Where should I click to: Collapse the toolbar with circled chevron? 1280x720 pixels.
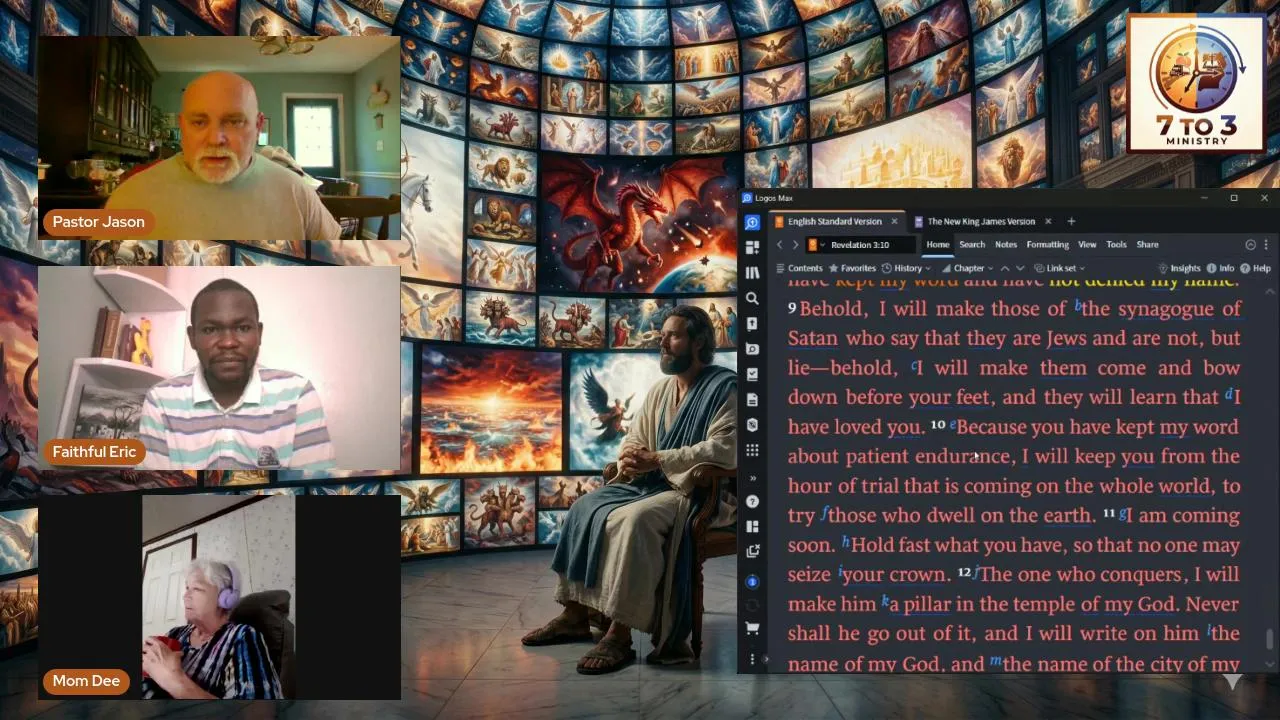pos(1250,245)
